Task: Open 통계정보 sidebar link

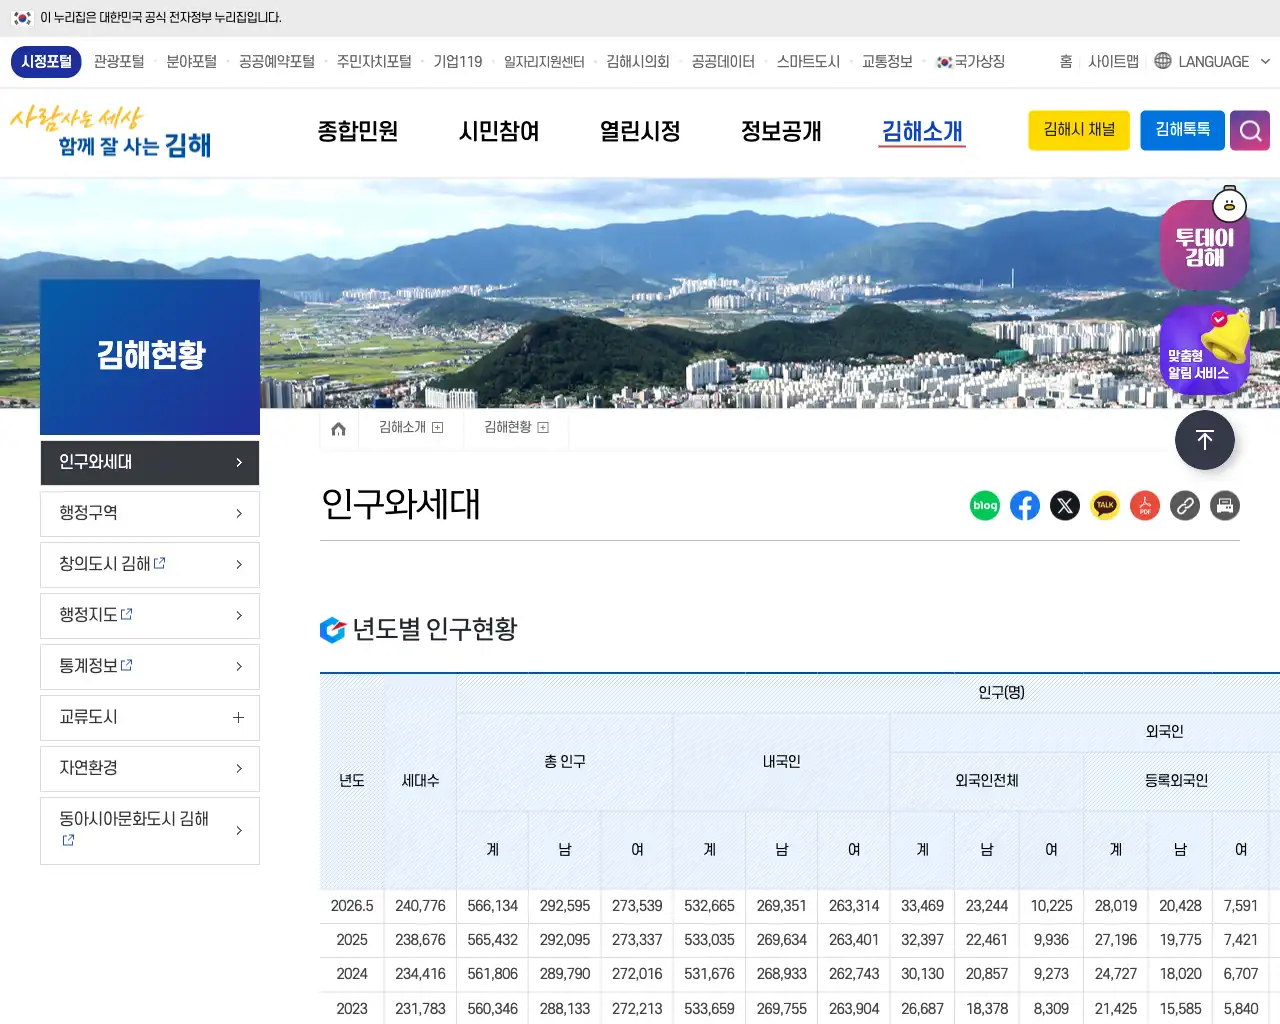Action: [x=150, y=667]
